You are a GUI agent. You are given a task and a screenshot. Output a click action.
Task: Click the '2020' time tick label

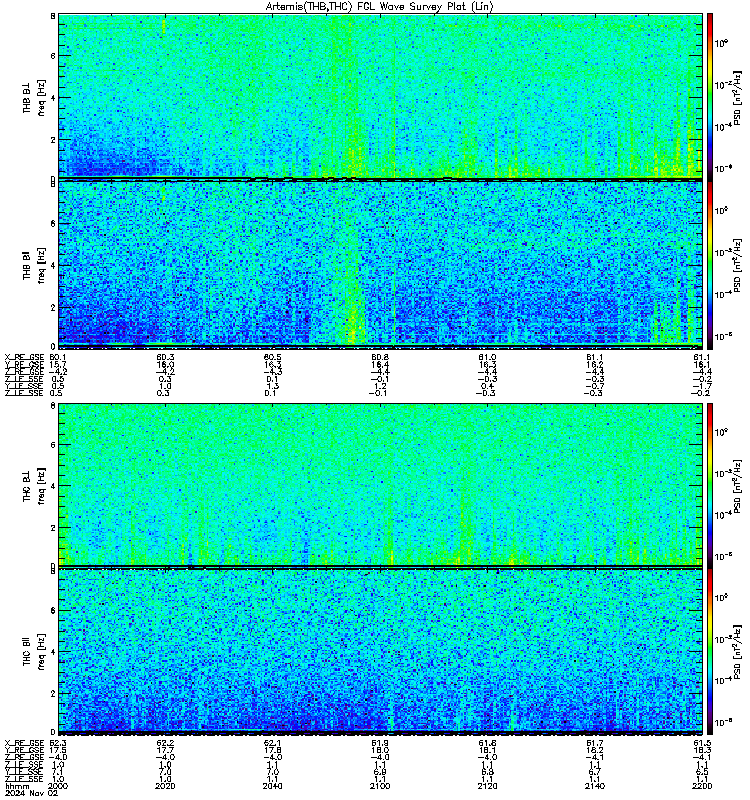165,786
